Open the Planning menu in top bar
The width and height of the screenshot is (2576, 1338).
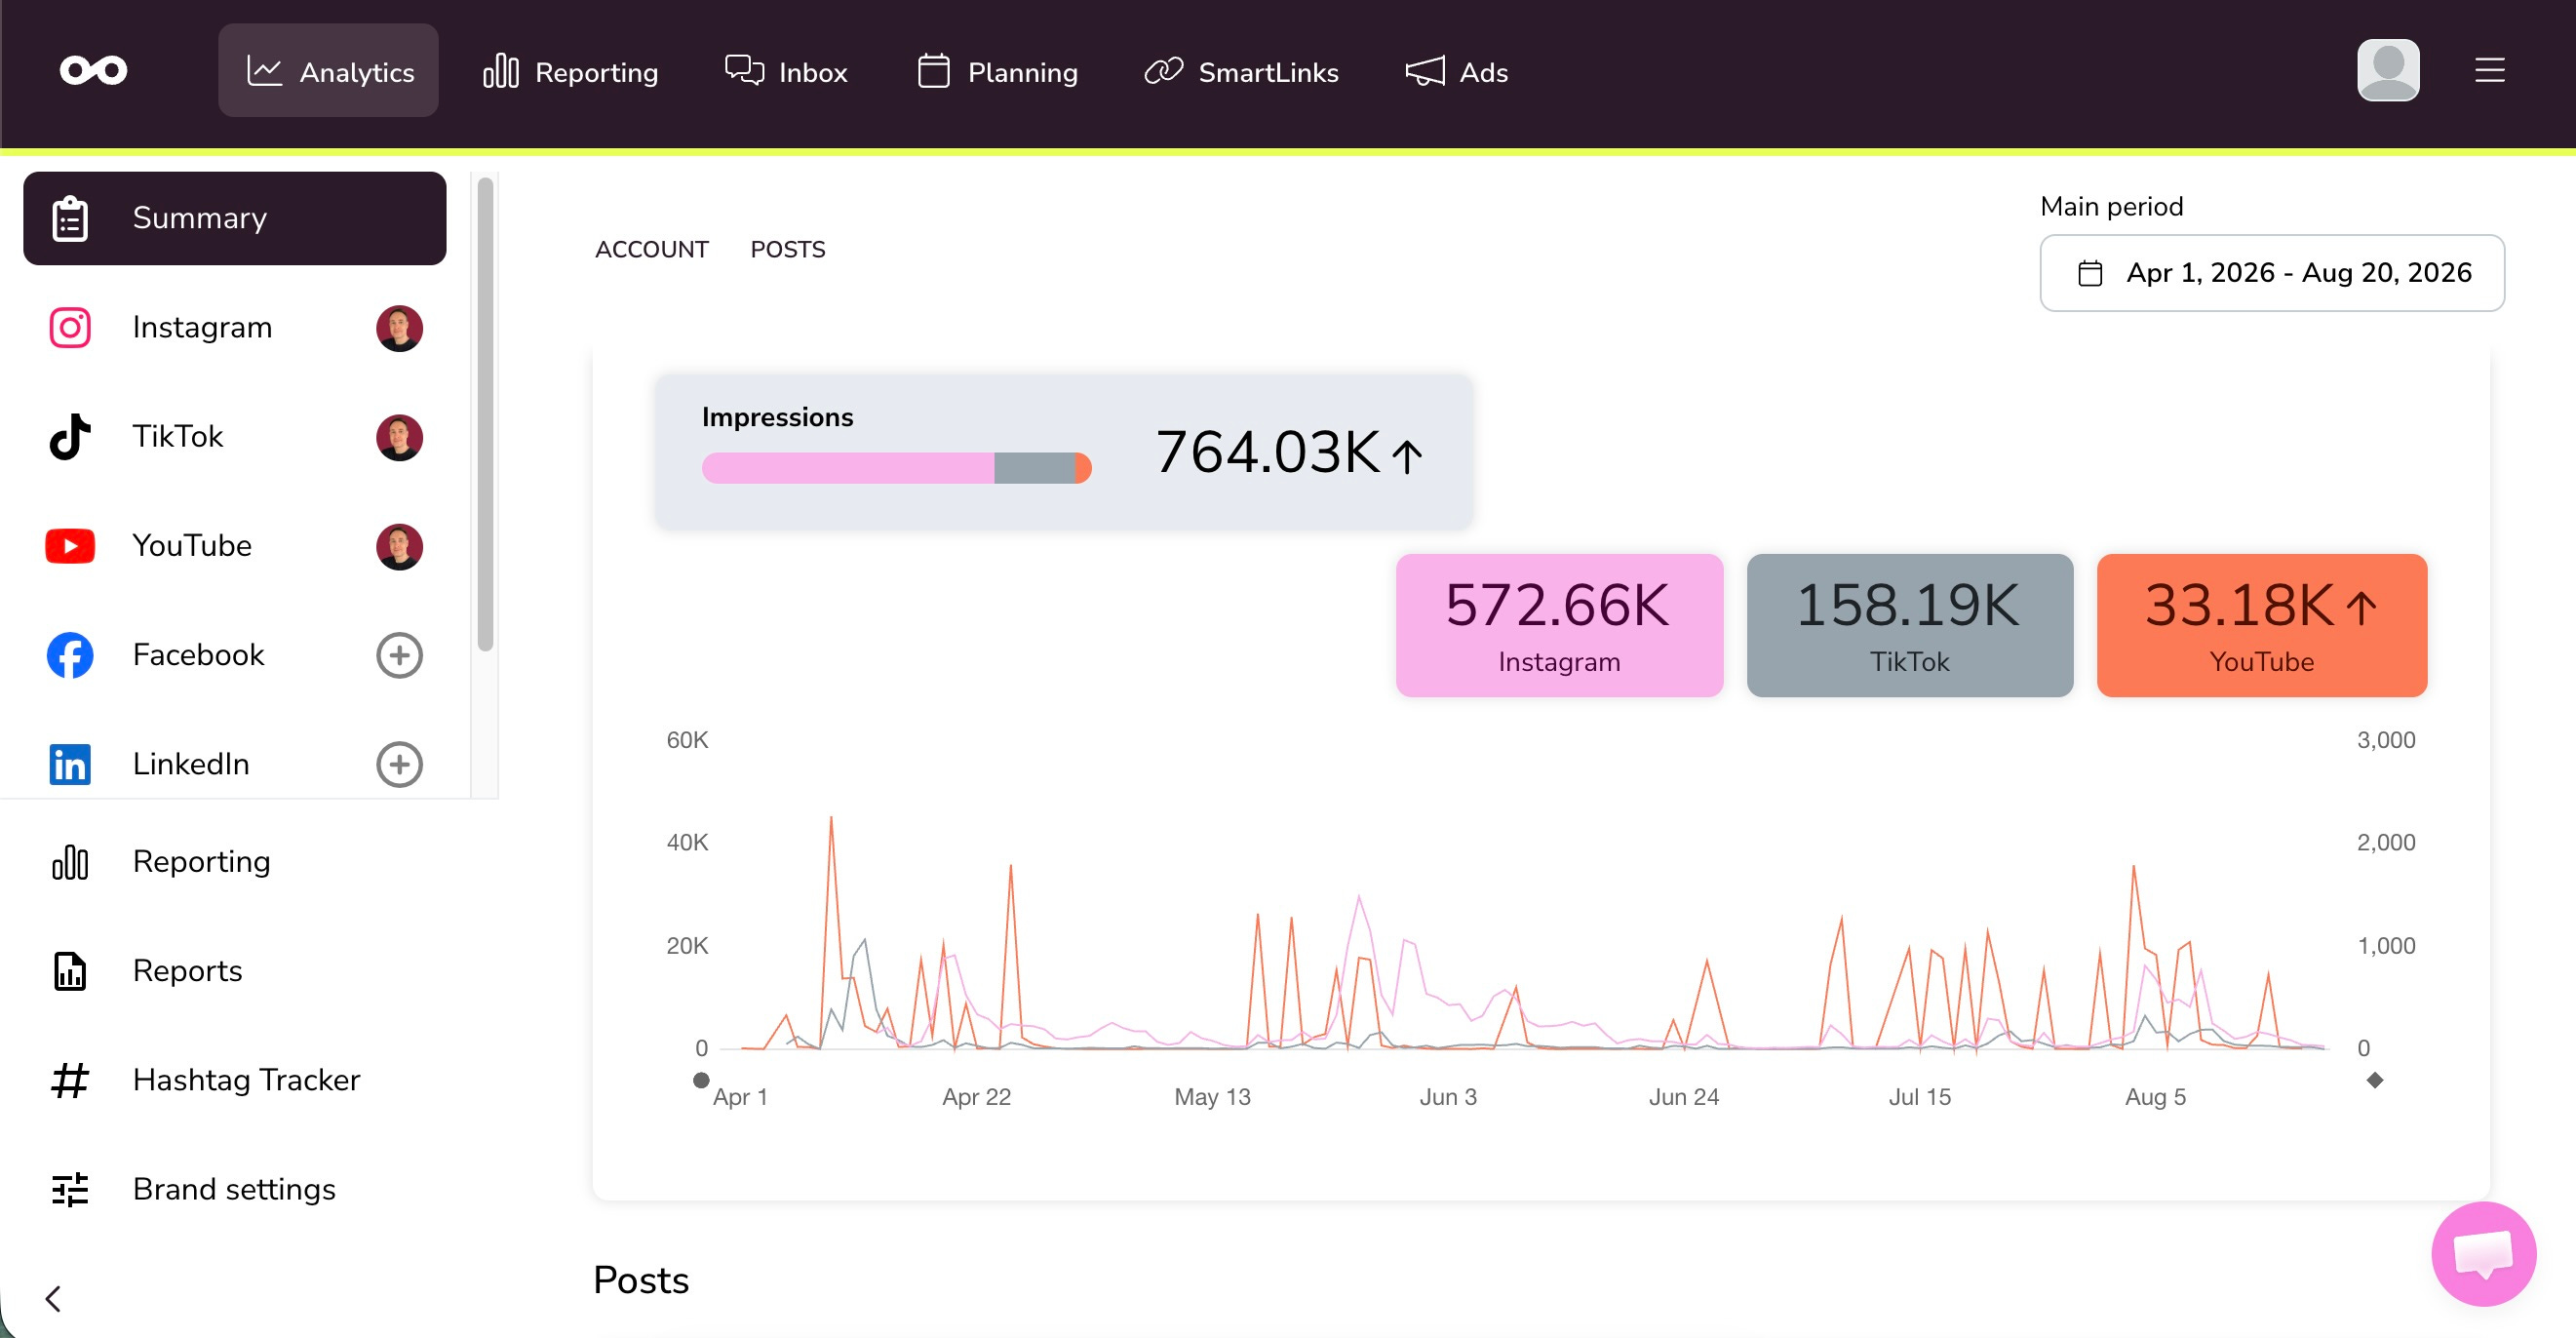click(x=996, y=71)
